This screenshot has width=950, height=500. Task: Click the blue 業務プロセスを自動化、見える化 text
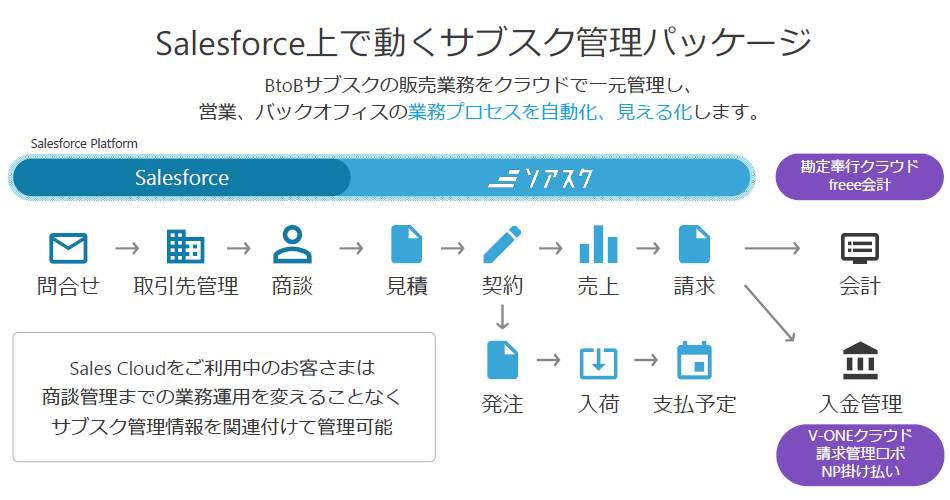(550, 112)
